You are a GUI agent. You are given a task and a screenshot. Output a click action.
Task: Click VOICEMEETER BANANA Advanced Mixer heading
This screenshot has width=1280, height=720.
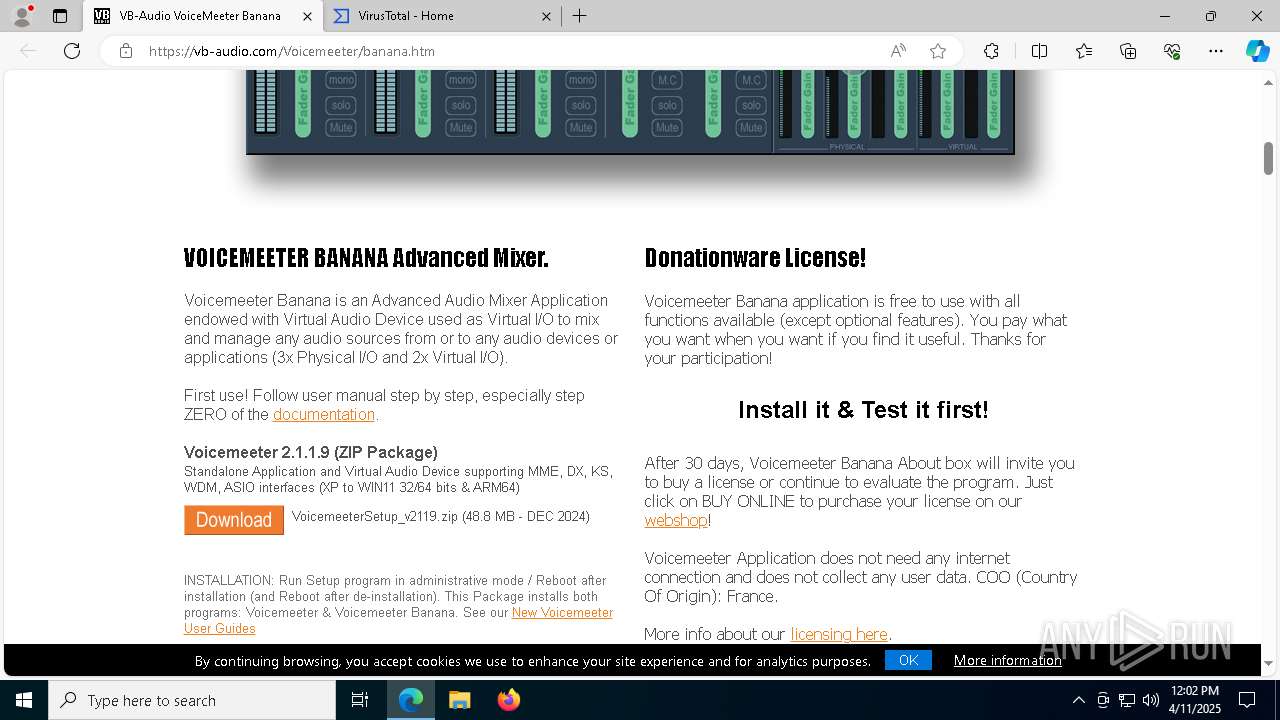pyautogui.click(x=366, y=258)
